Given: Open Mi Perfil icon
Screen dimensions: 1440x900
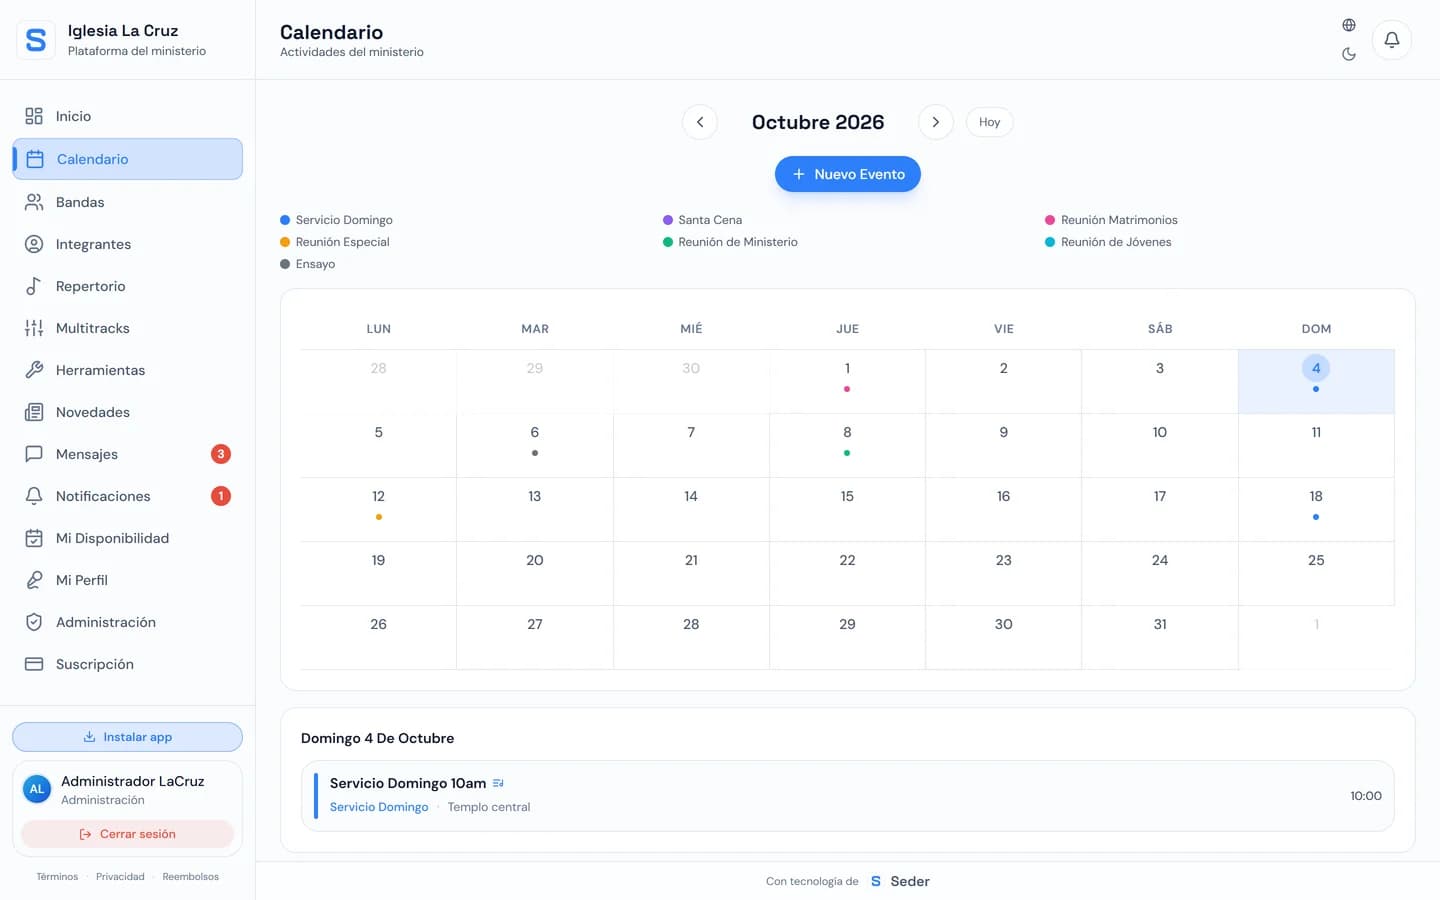Looking at the screenshot, I should (x=34, y=580).
